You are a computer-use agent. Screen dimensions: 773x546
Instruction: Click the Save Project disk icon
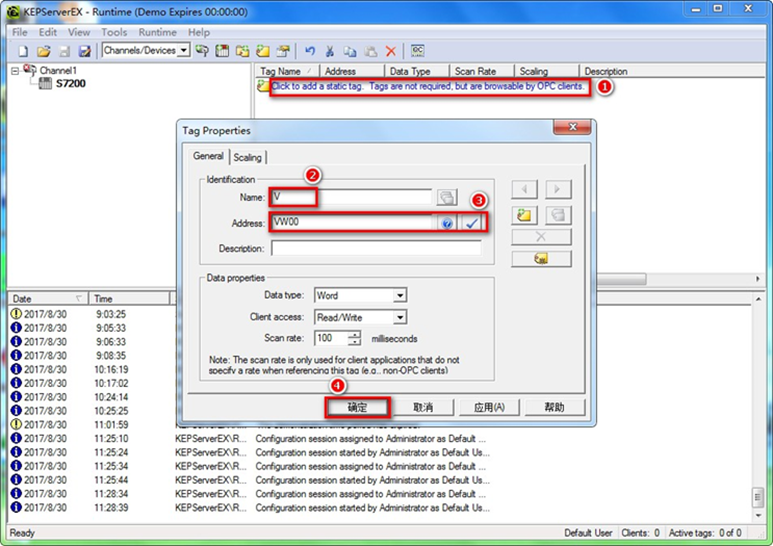64,51
